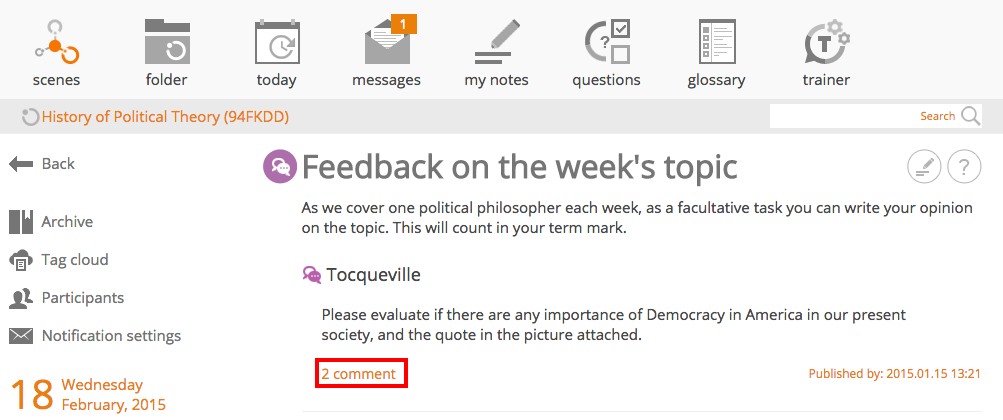Screen dimensions: 1003x420
Task: Go Back using the arrow link
Action: tap(42, 164)
